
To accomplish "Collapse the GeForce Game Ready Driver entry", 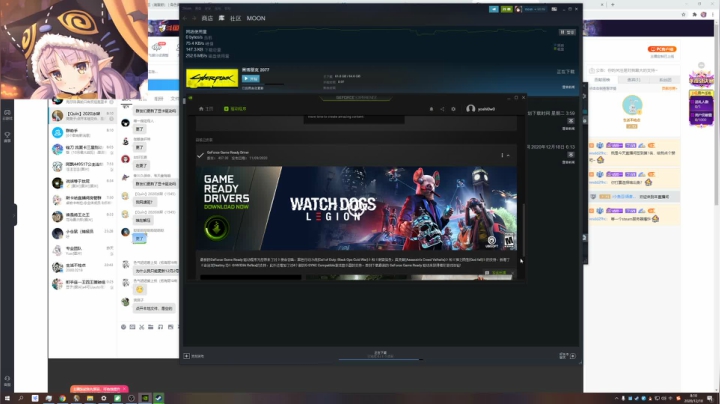I will click(508, 155).
